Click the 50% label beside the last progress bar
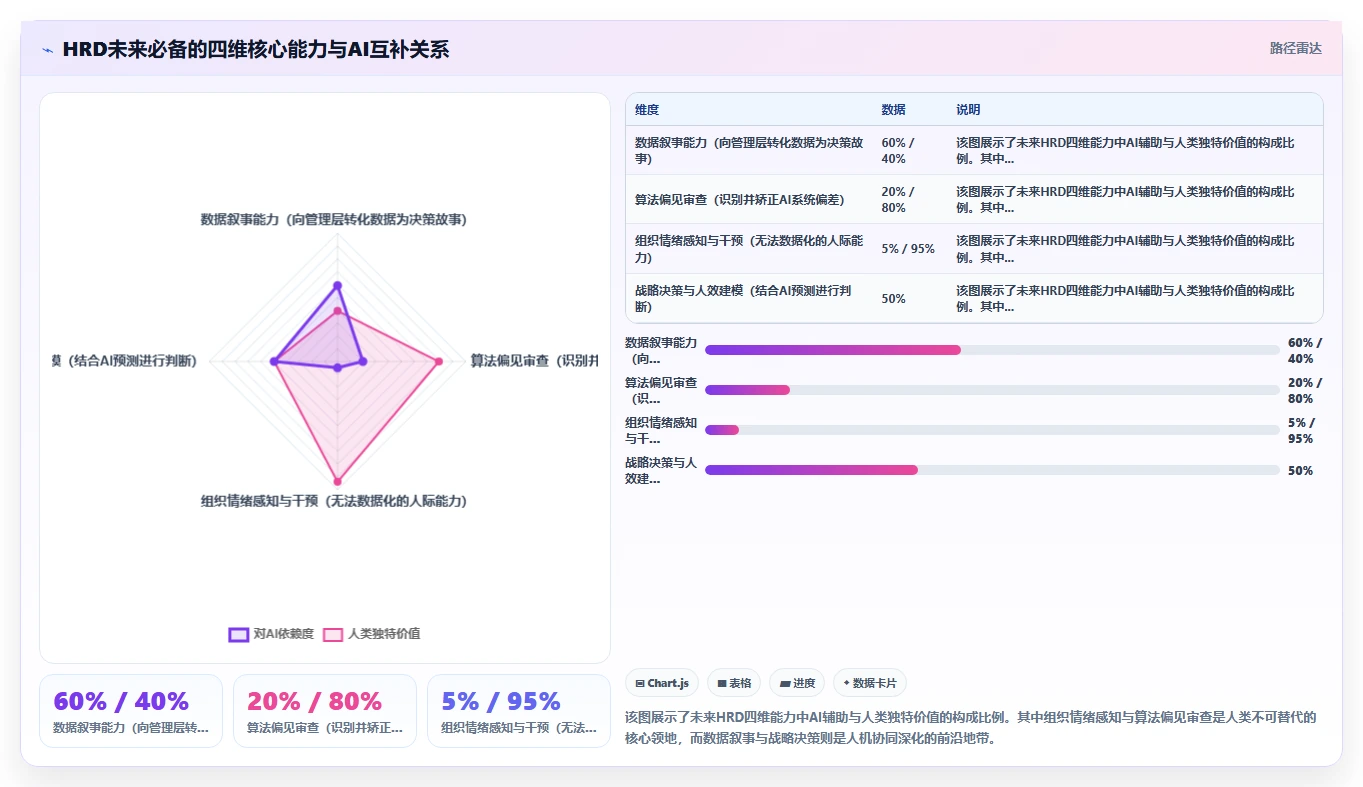This screenshot has width=1363, height=787. point(1300,470)
